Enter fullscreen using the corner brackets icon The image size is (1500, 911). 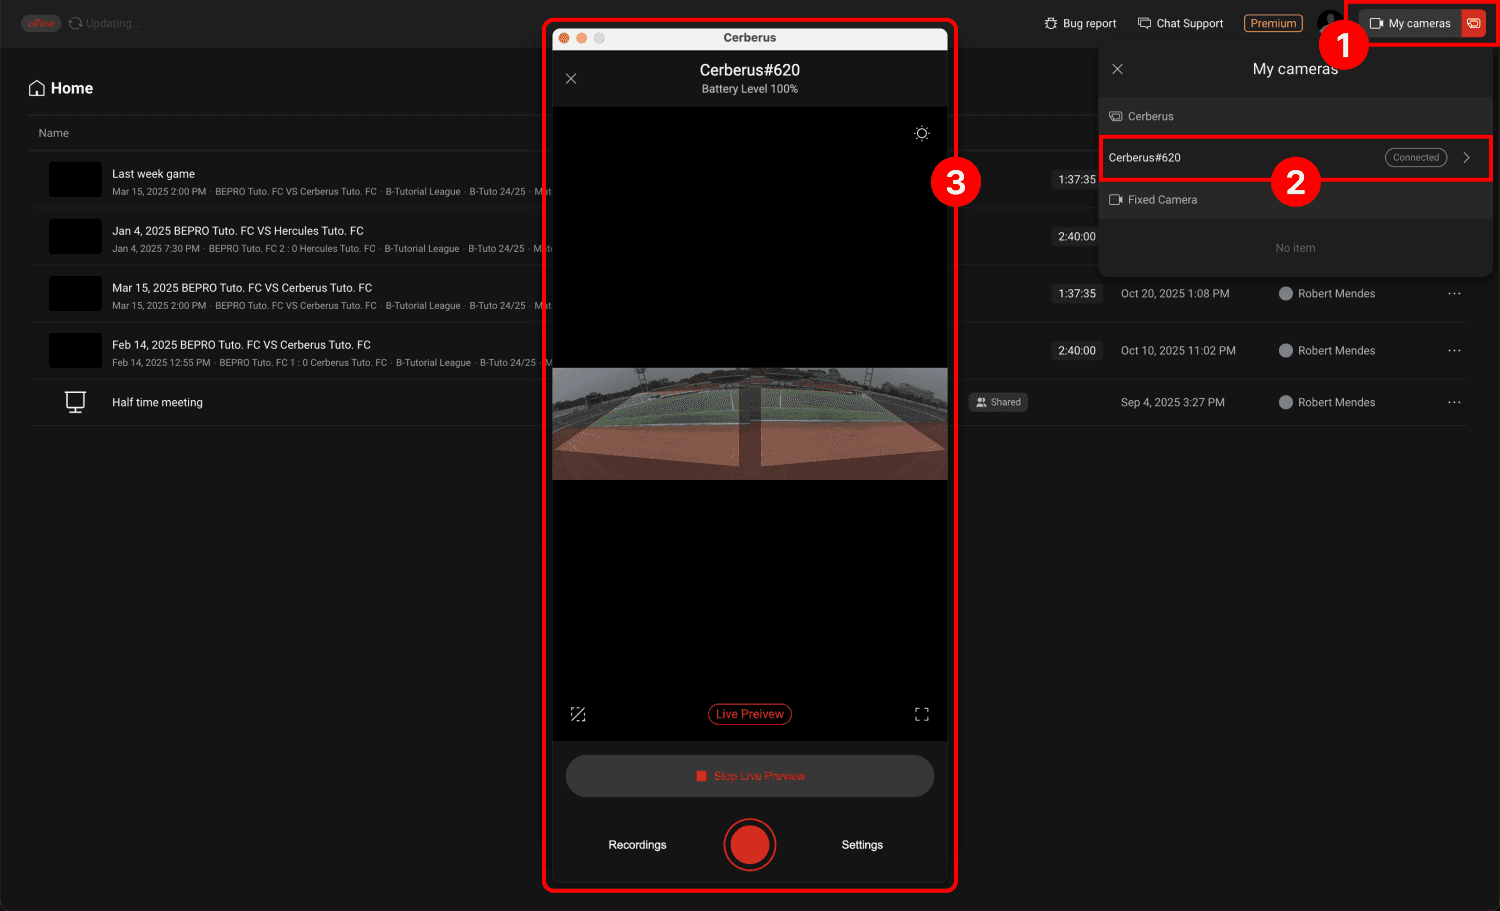[922, 714]
